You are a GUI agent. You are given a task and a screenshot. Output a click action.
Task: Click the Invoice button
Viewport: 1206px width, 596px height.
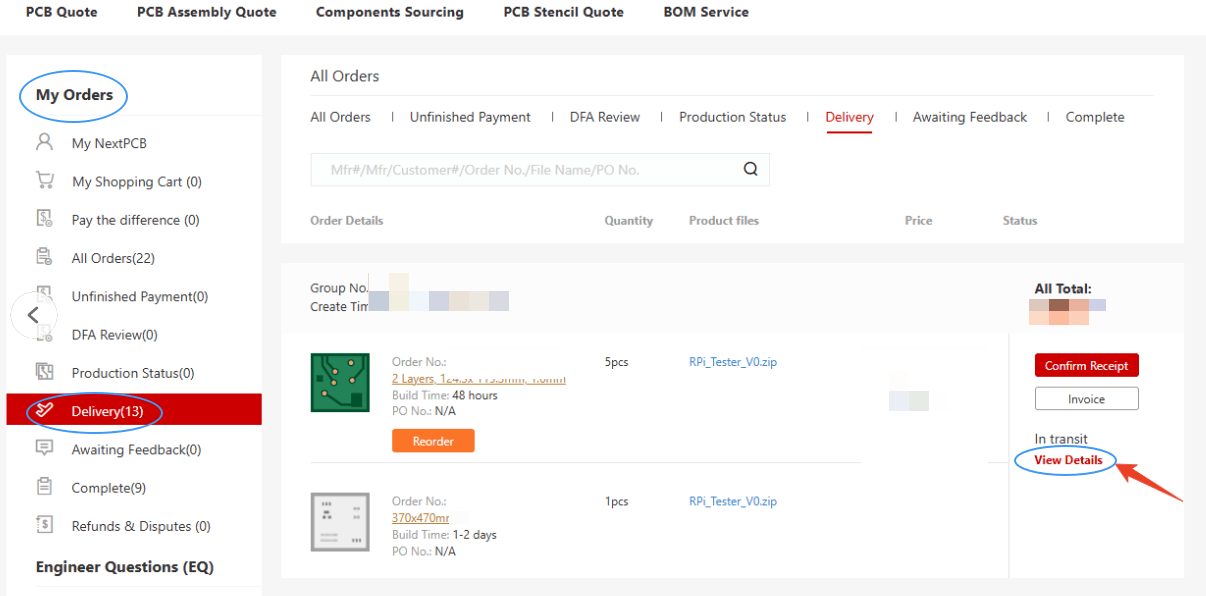[x=1086, y=399]
